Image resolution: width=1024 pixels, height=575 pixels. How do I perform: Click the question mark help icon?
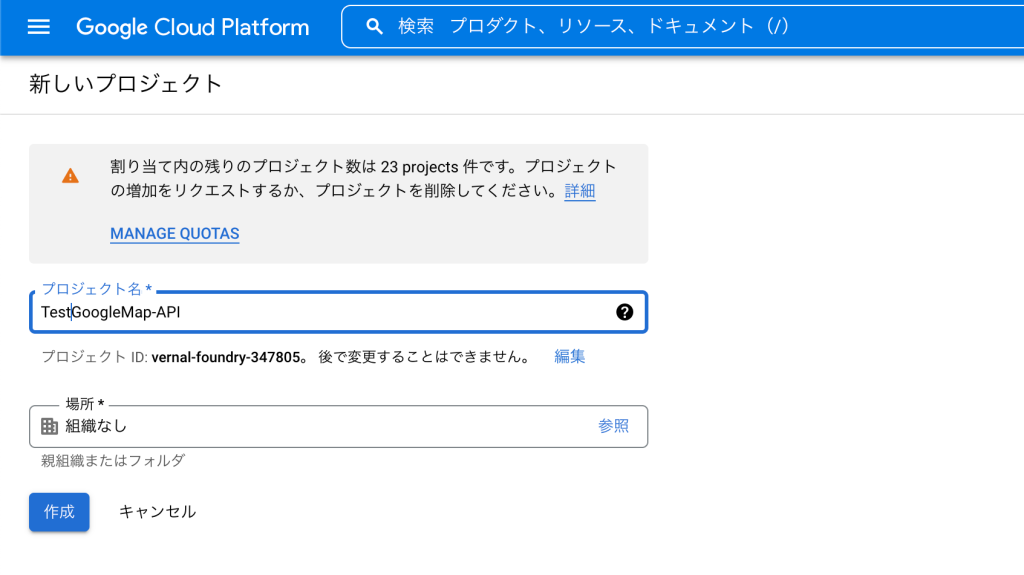click(x=624, y=312)
